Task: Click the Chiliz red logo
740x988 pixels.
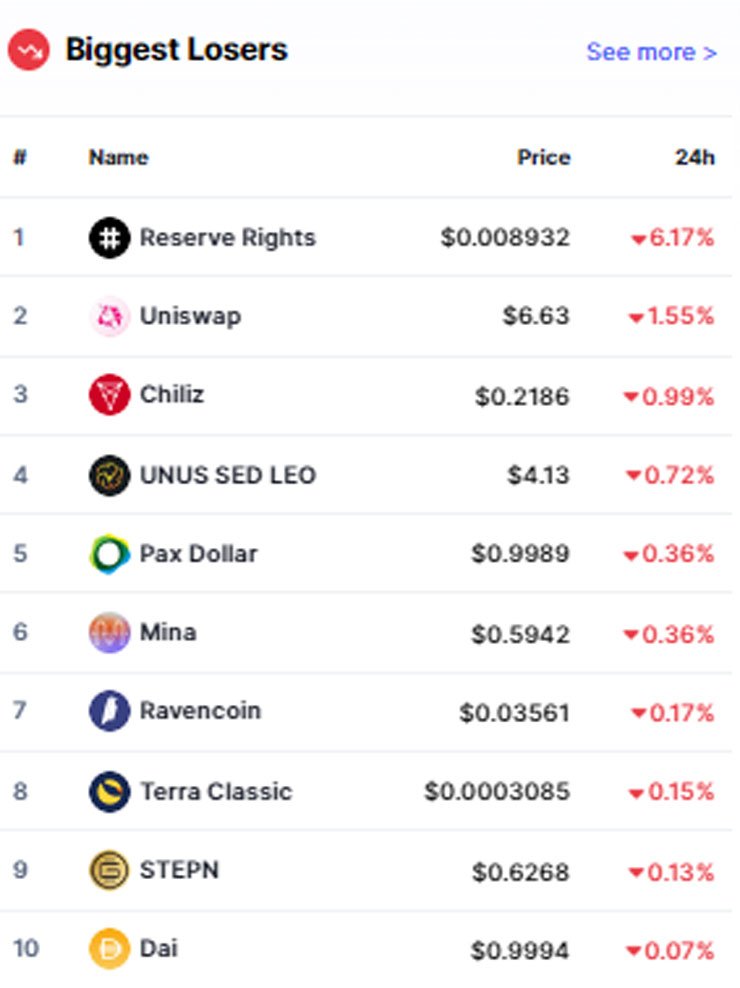Action: (x=110, y=394)
